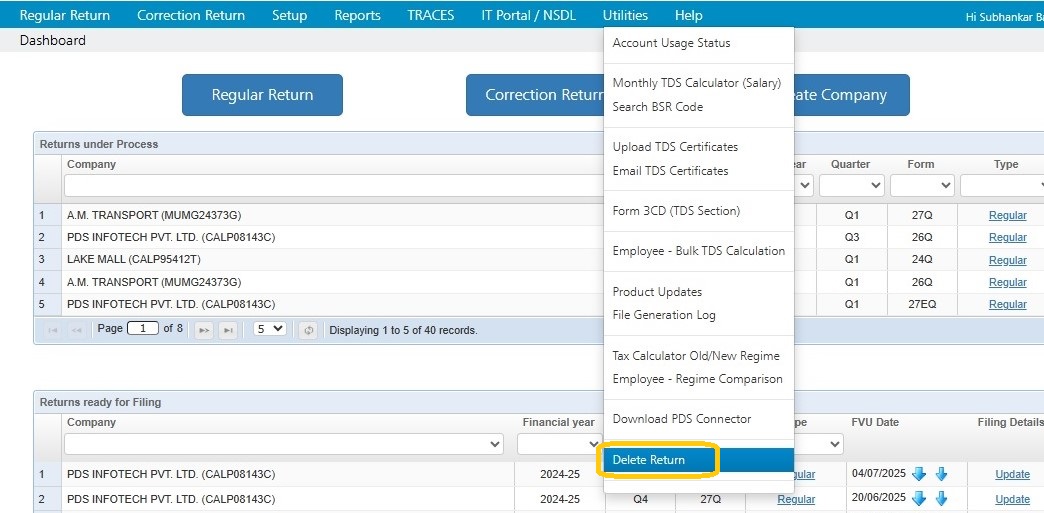Click left download arrow beside 20/06/2025
The image size is (1044, 513).
tap(919, 498)
